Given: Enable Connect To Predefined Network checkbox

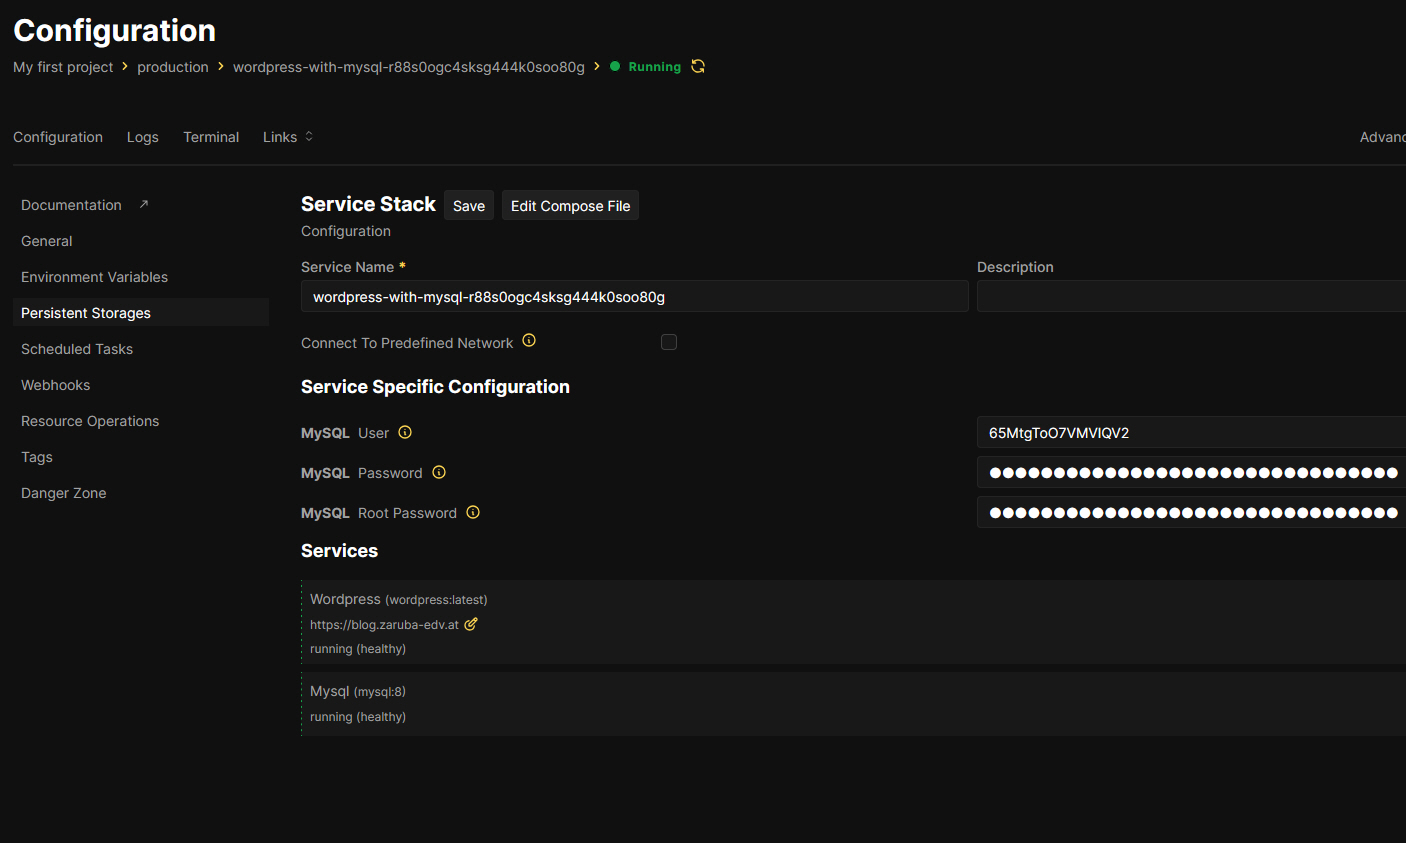Looking at the screenshot, I should click(x=669, y=342).
